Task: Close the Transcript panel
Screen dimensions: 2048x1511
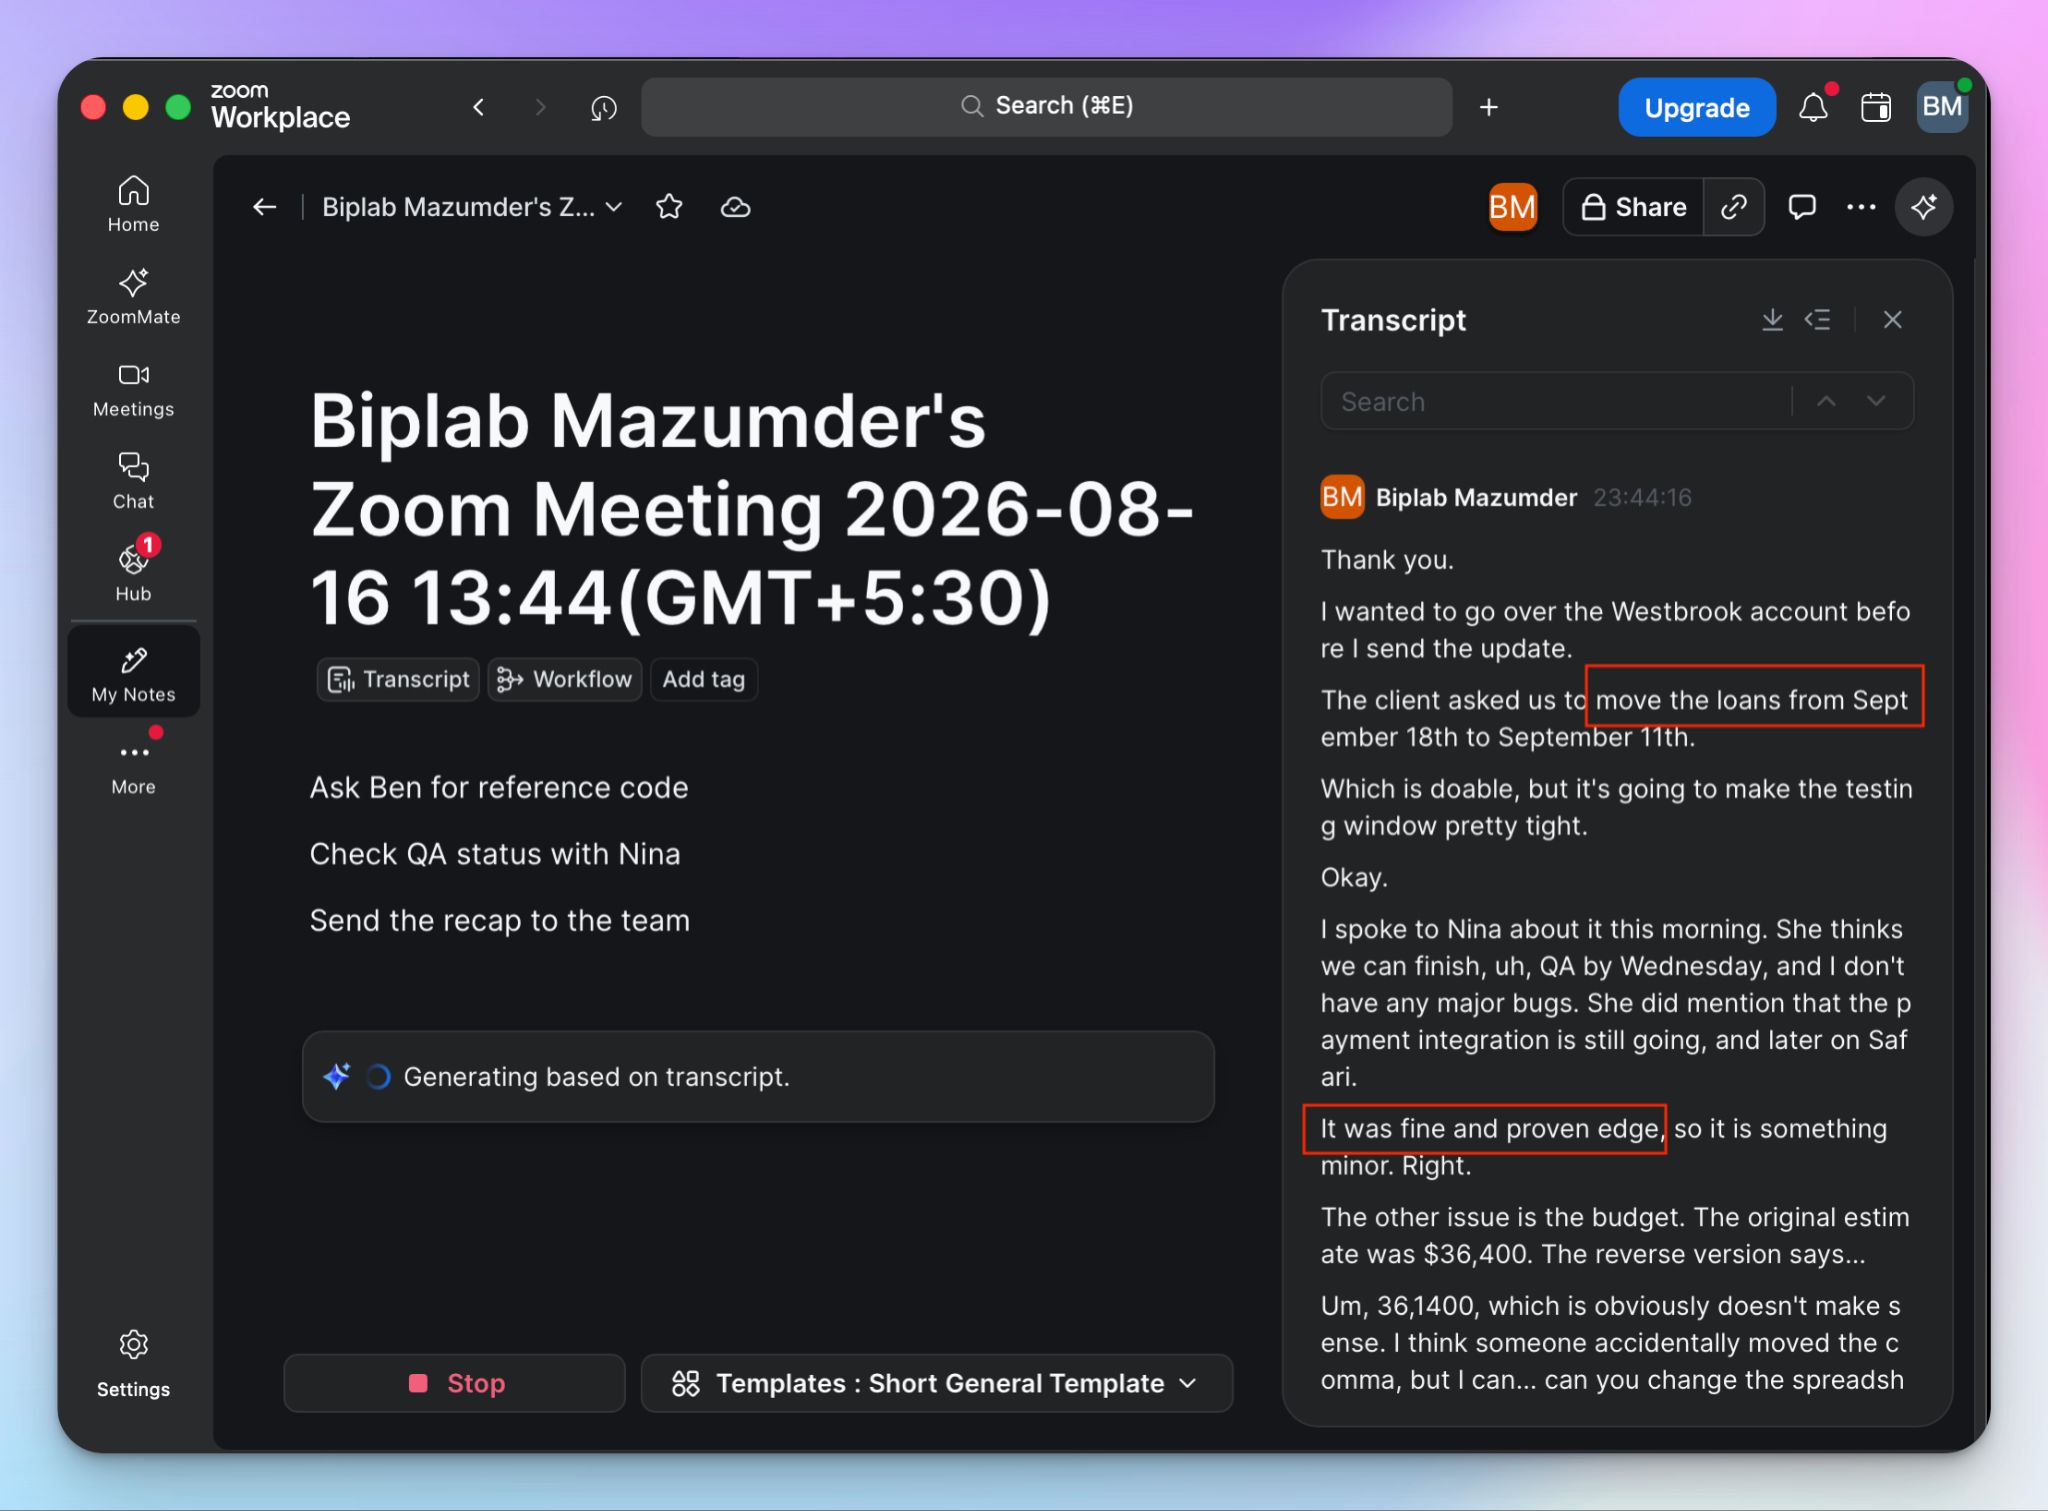Action: click(1892, 320)
